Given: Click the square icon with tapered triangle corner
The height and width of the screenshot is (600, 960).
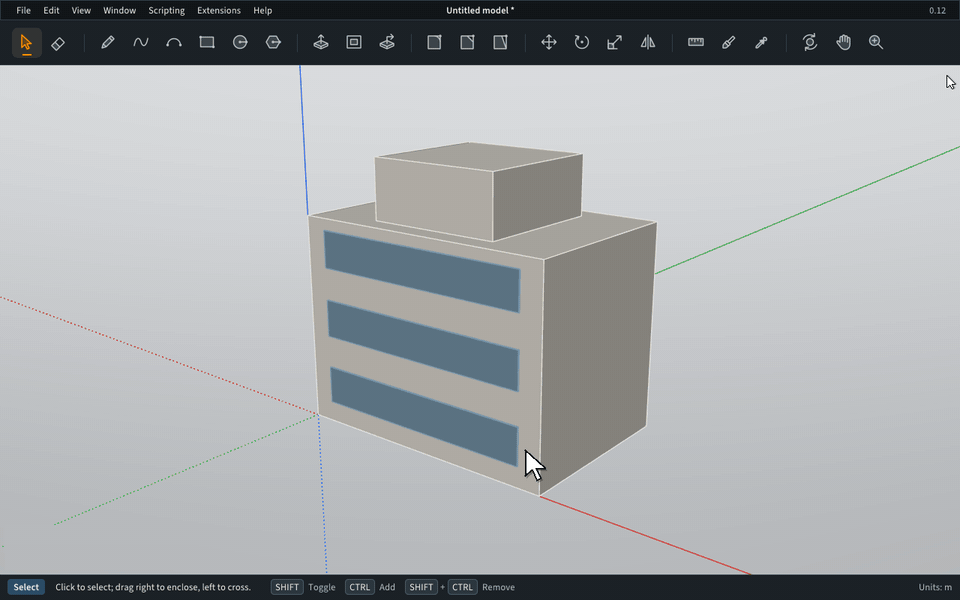Looking at the screenshot, I should pos(500,42).
